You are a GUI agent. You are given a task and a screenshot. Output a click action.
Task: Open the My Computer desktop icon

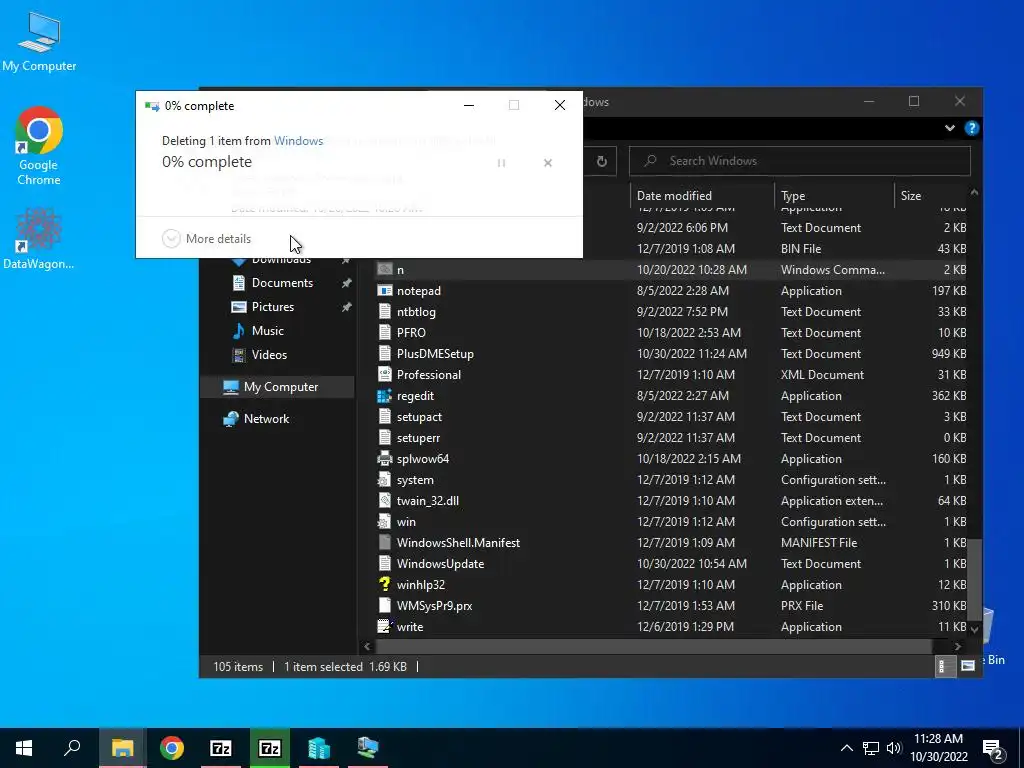pos(39,40)
